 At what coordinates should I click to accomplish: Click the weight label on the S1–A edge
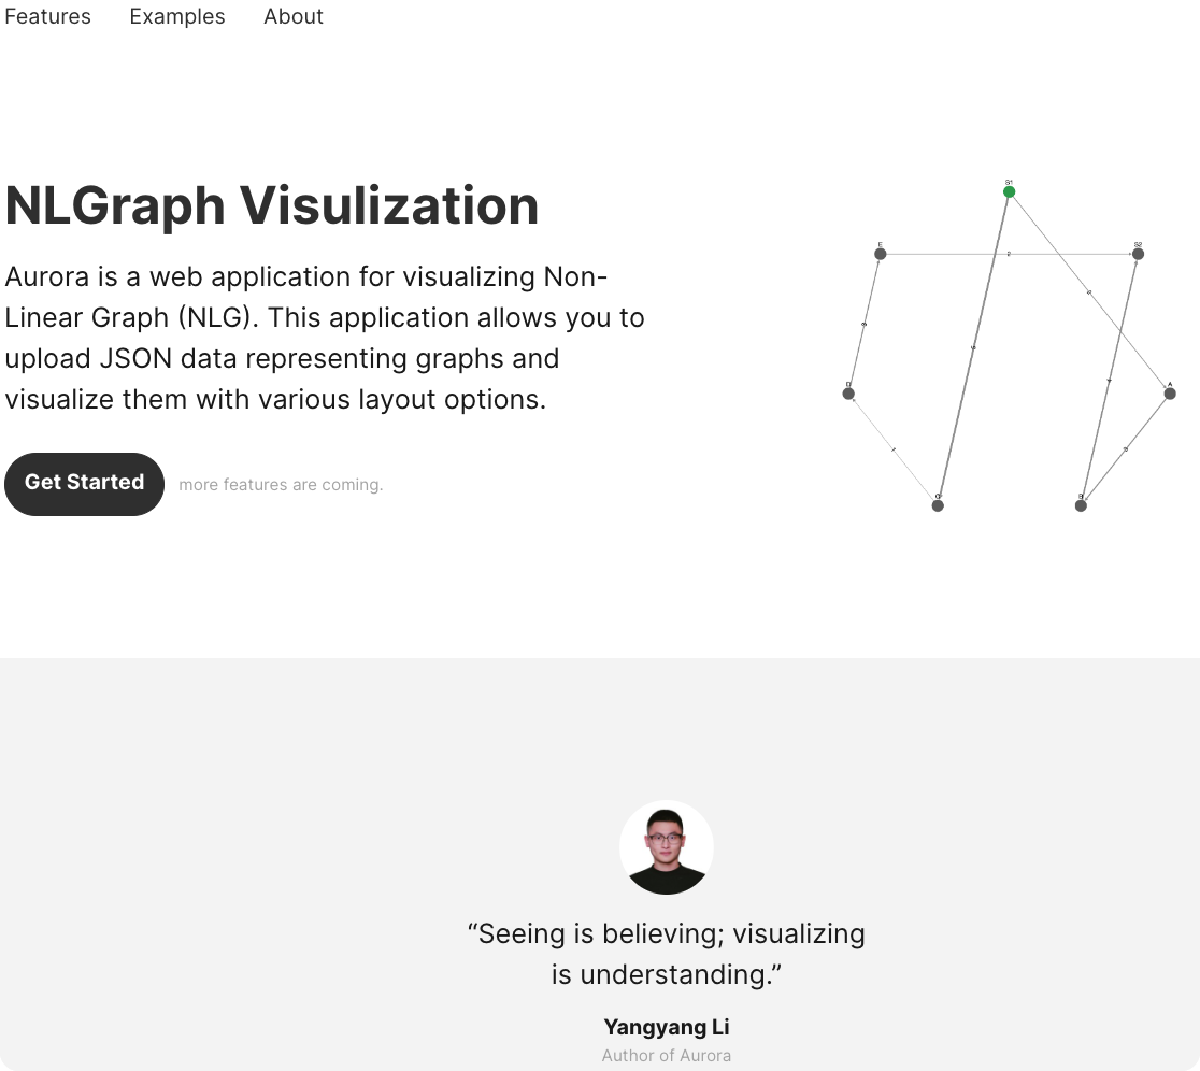(1089, 293)
